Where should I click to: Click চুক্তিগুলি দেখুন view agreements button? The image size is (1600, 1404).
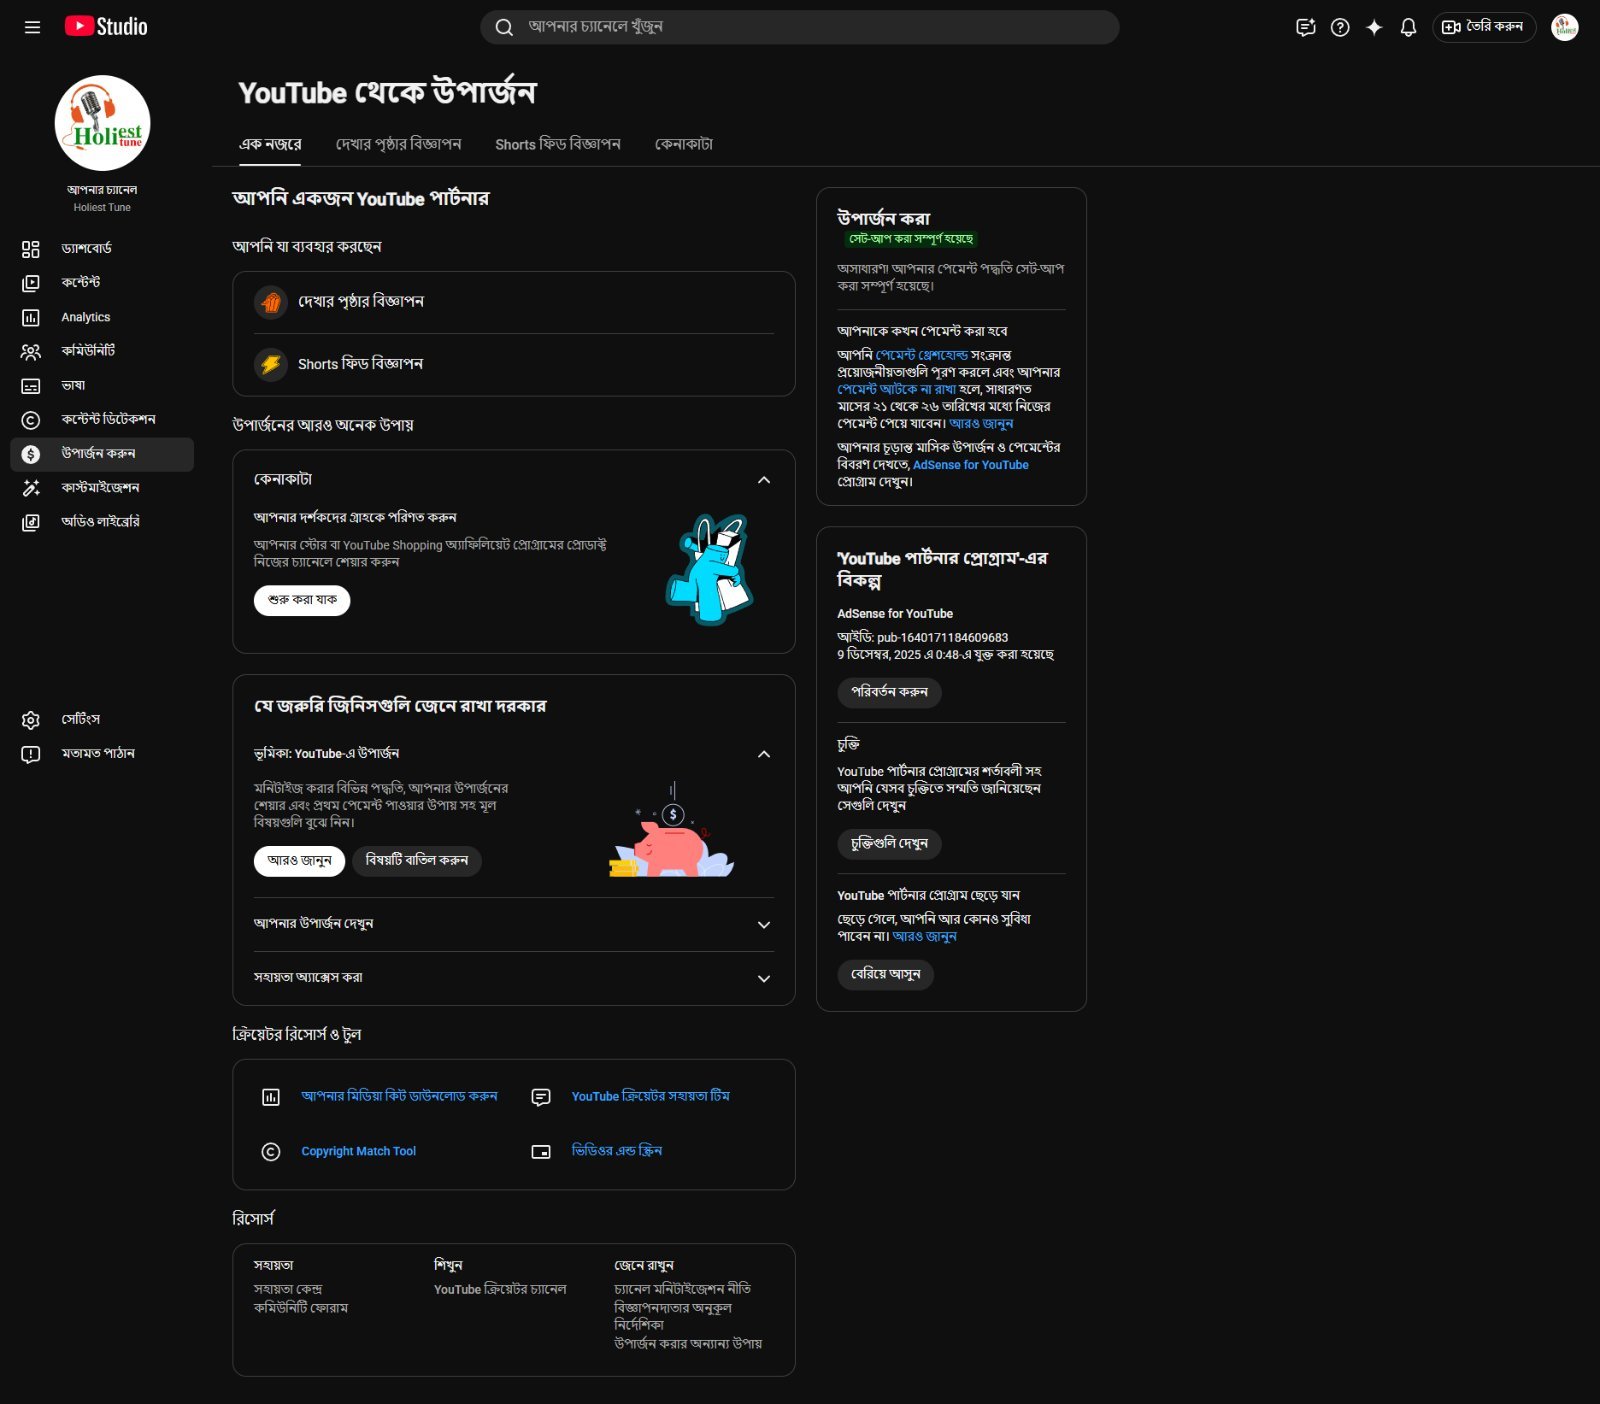[x=889, y=844]
